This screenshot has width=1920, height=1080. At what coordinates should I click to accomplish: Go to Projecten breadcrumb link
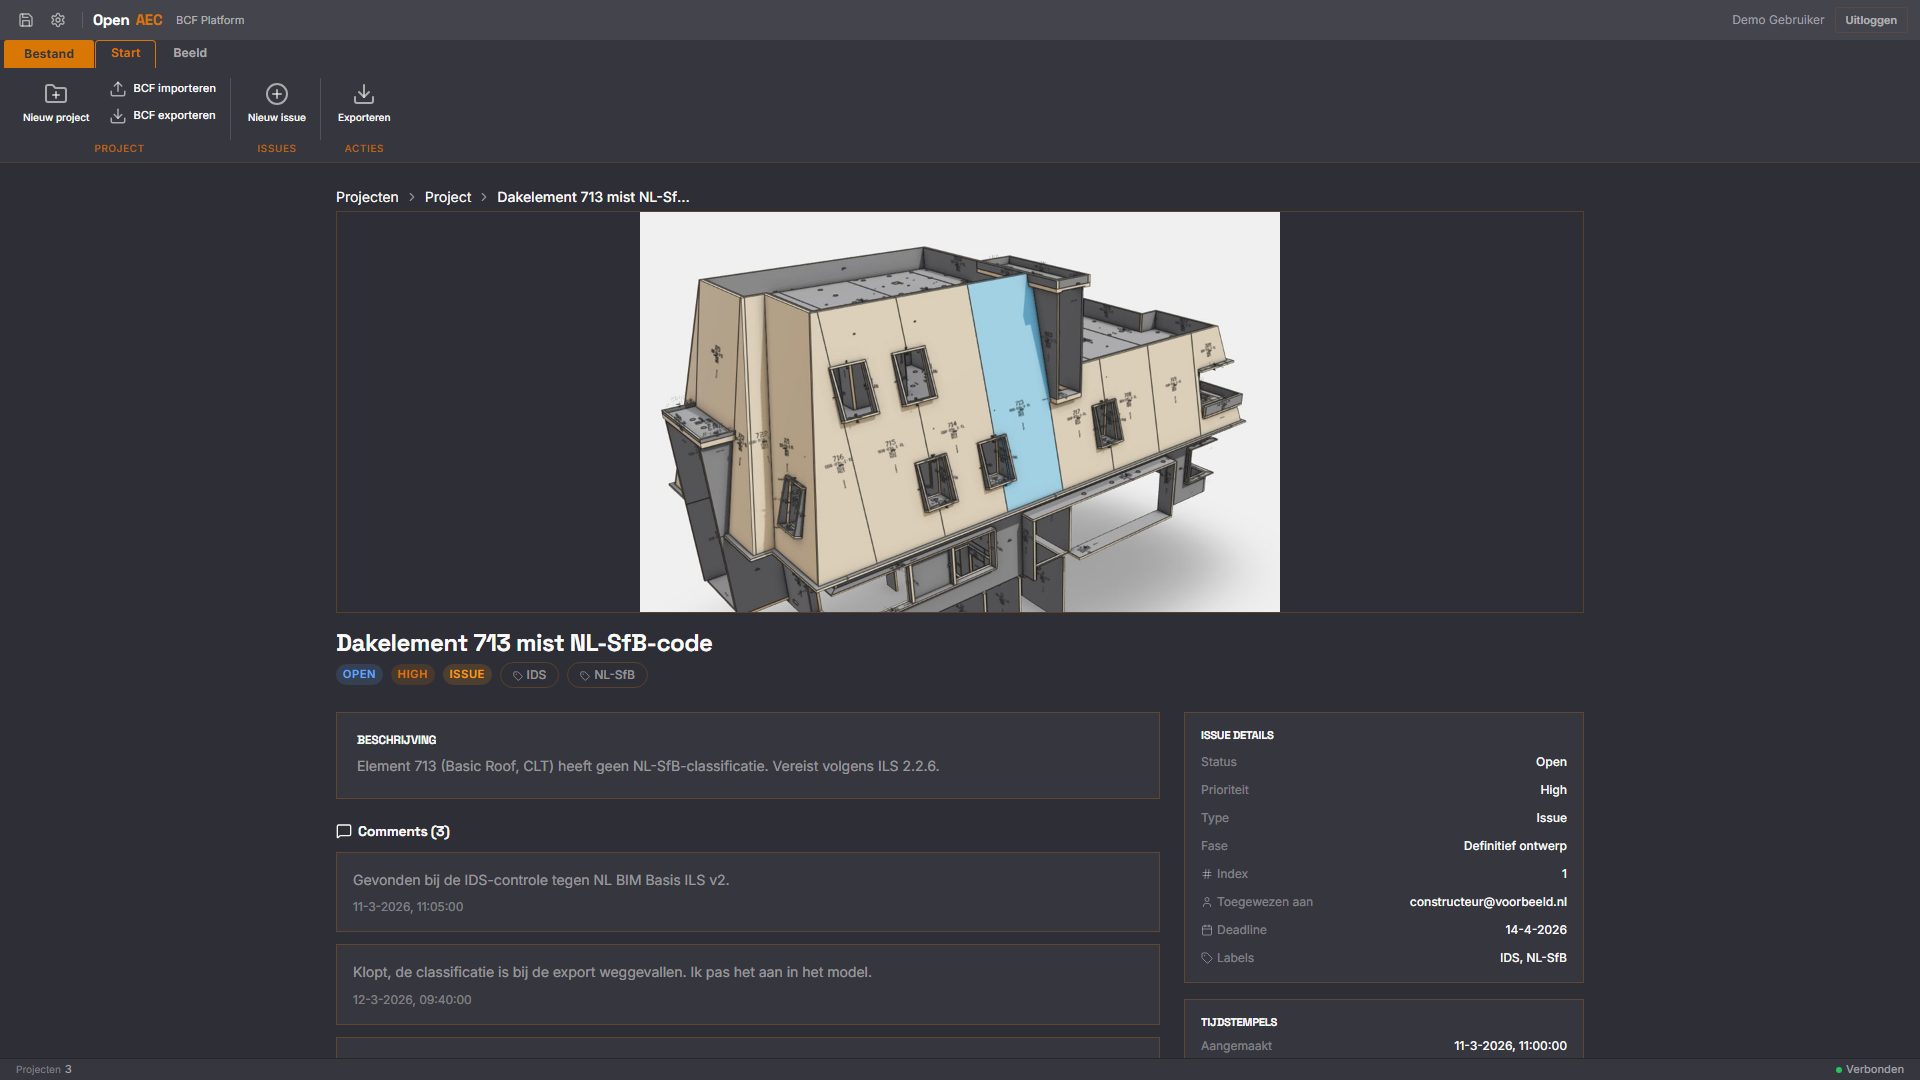pyautogui.click(x=367, y=197)
